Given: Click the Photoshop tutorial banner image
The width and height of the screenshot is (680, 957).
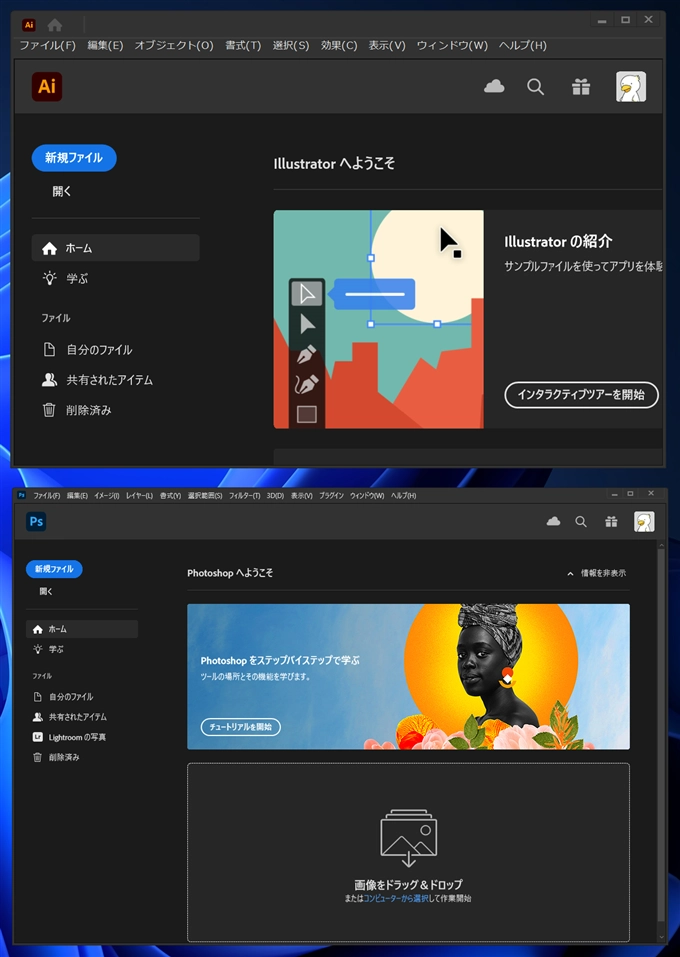Looking at the screenshot, I should click(408, 677).
